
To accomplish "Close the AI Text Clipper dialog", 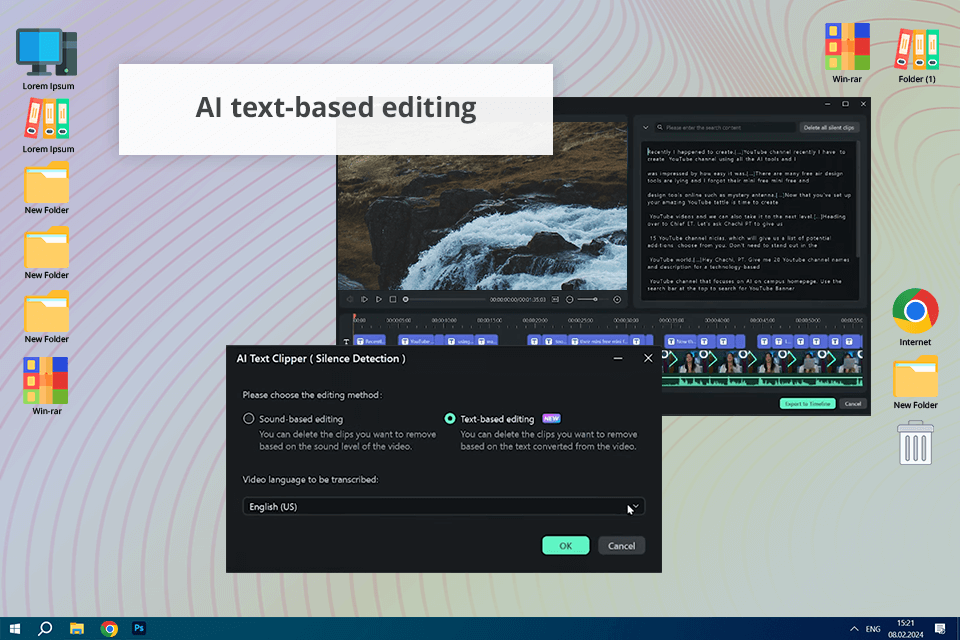I will coord(648,358).
